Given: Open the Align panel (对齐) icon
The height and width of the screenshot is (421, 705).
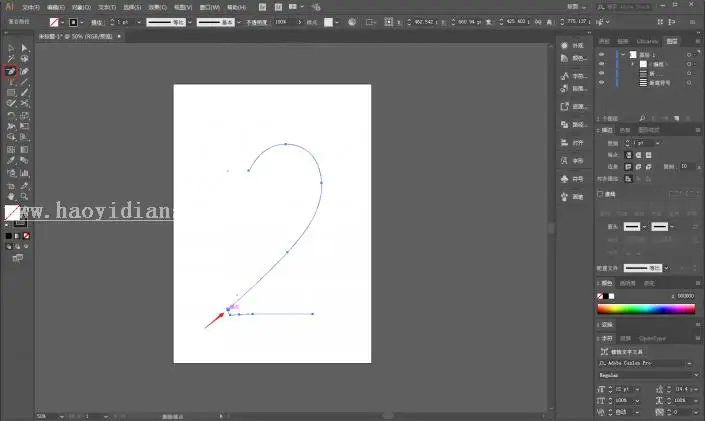Looking at the screenshot, I should tap(564, 143).
